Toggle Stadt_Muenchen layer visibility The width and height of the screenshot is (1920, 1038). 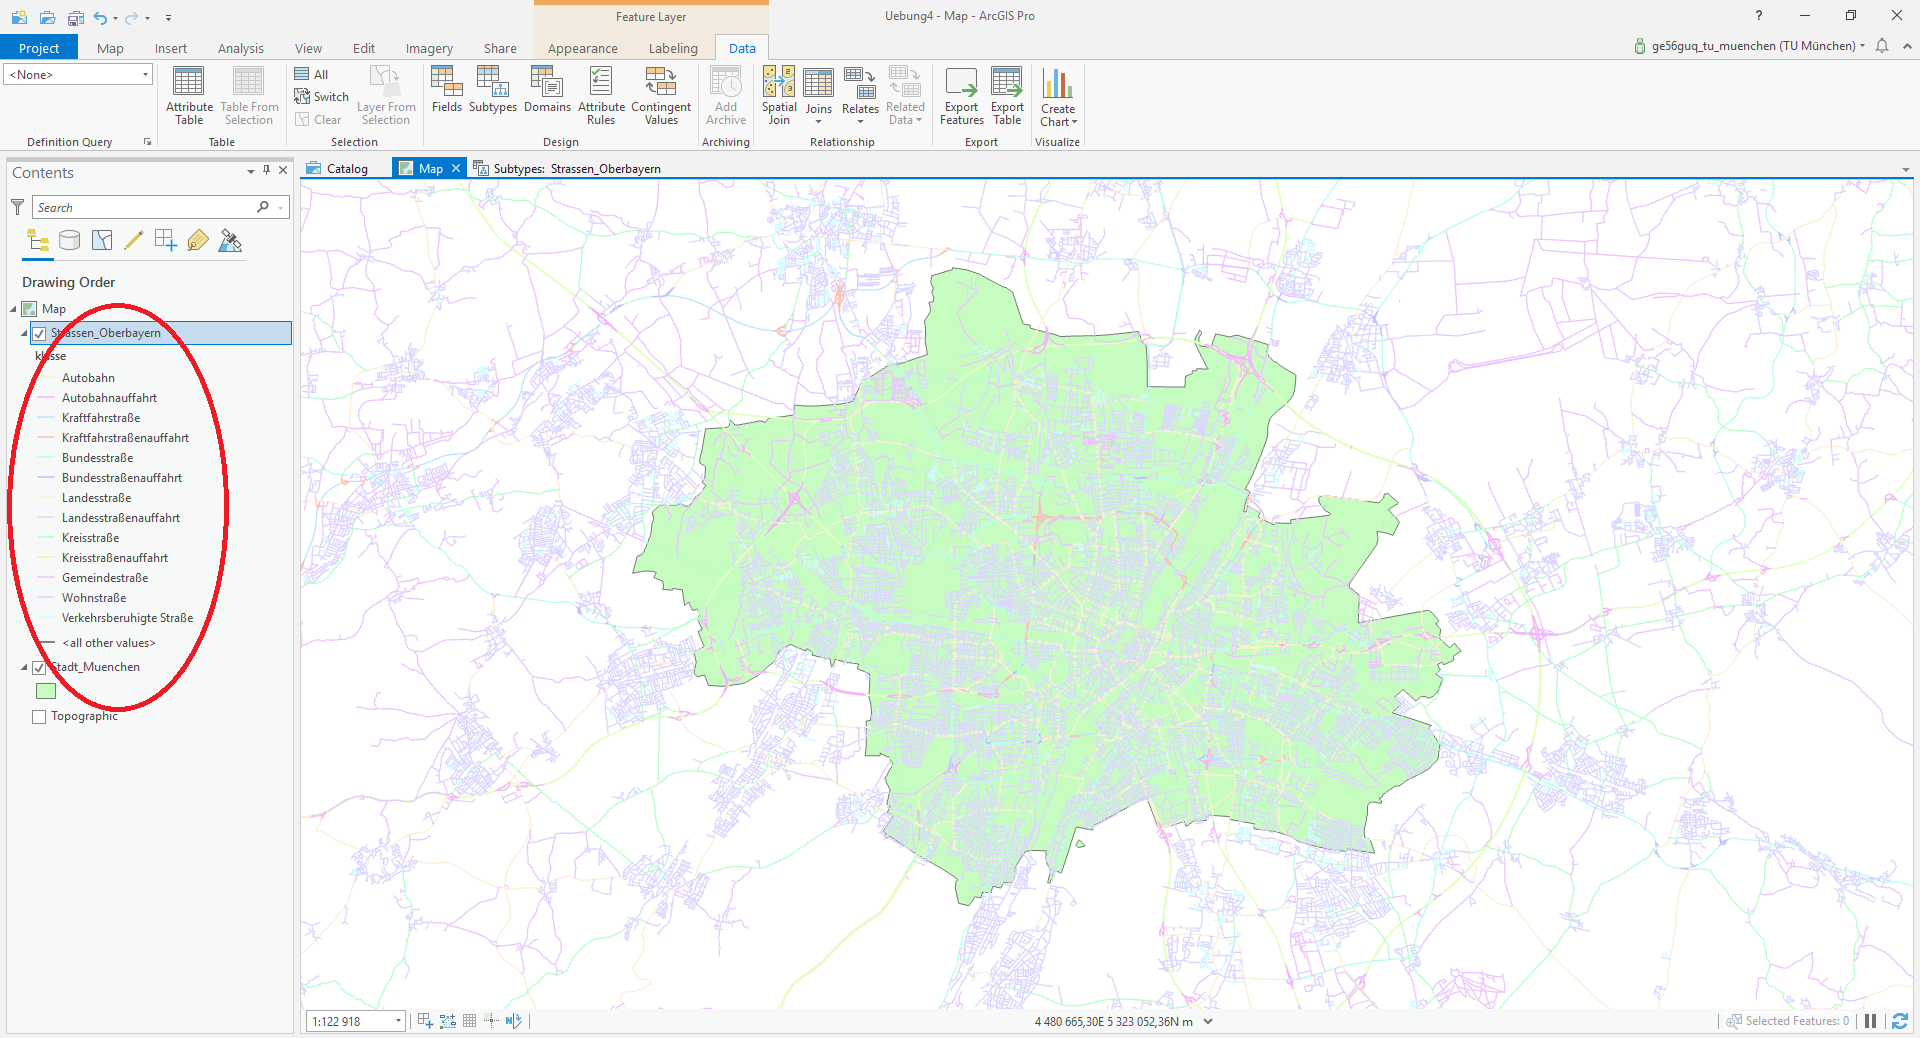pos(39,667)
